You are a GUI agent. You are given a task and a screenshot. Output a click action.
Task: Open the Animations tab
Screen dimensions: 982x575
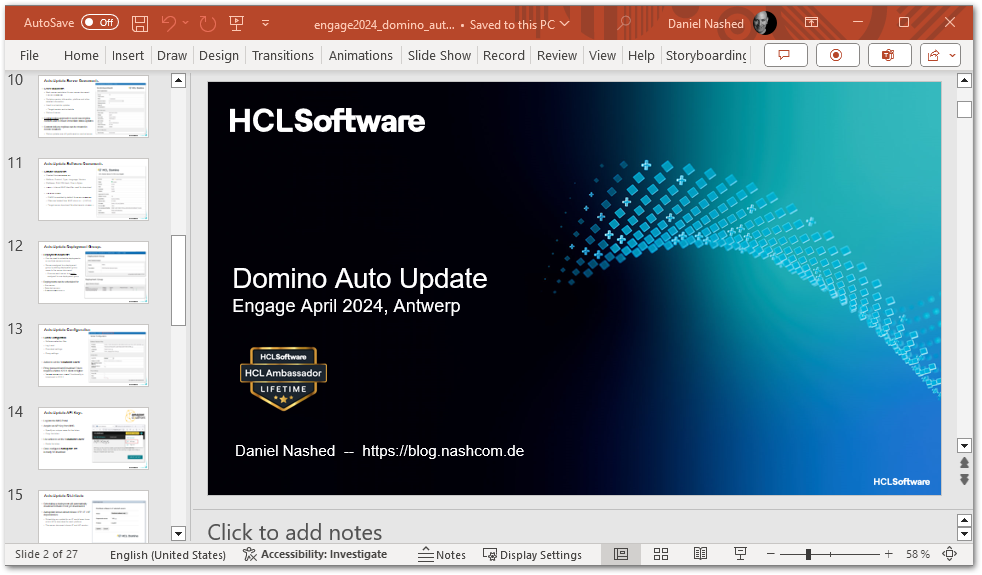click(361, 55)
